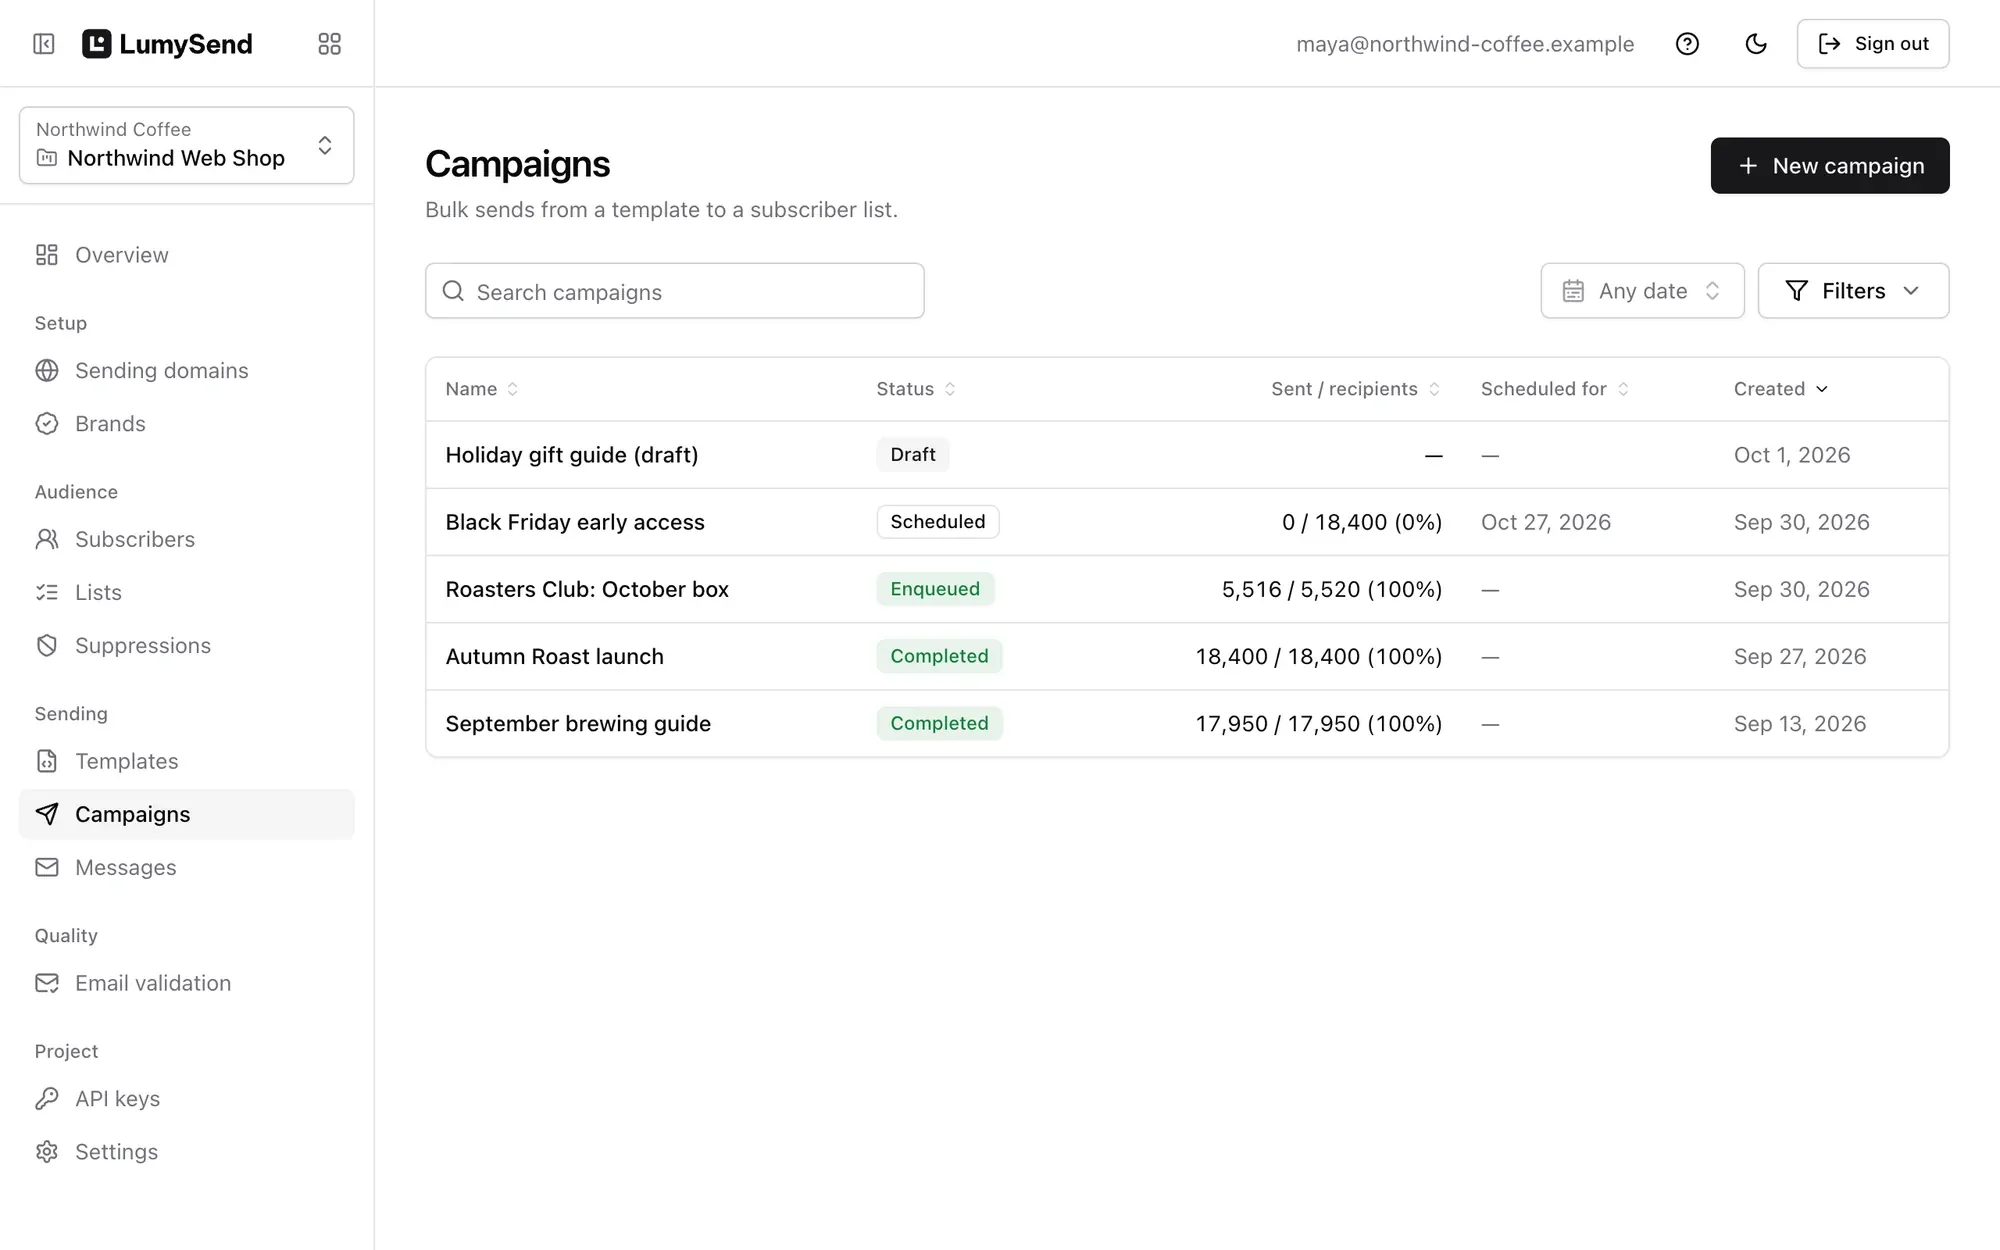The image size is (2000, 1250).
Task: Open the Any date dropdown
Action: tap(1642, 291)
